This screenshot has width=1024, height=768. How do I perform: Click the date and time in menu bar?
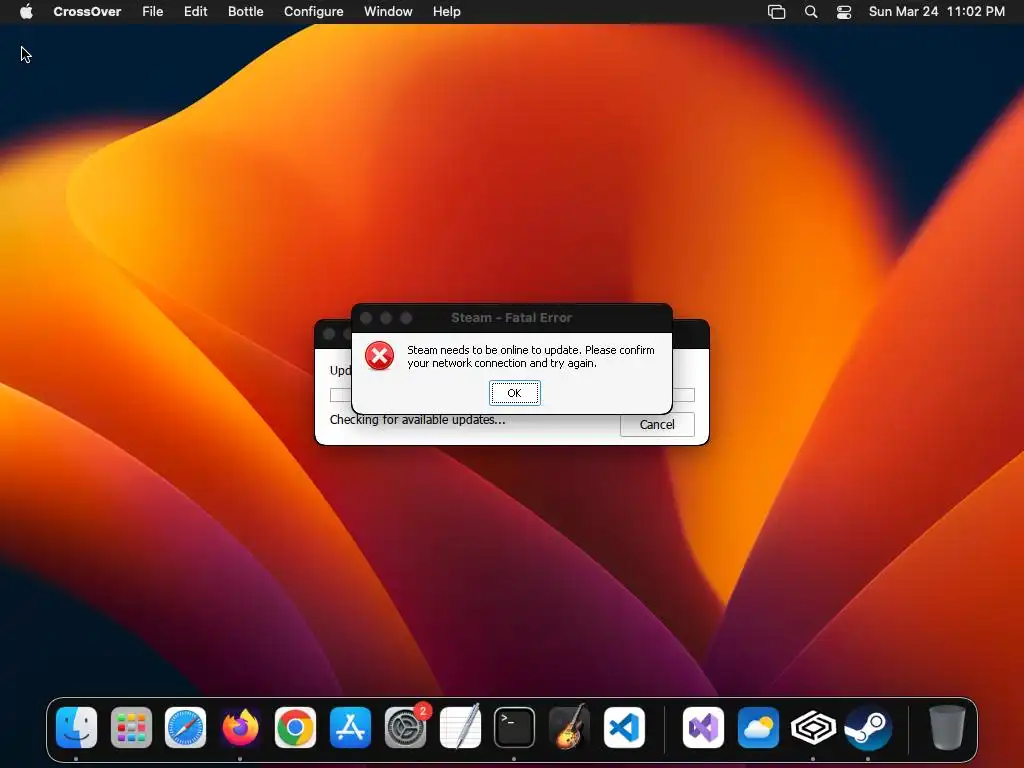point(936,12)
